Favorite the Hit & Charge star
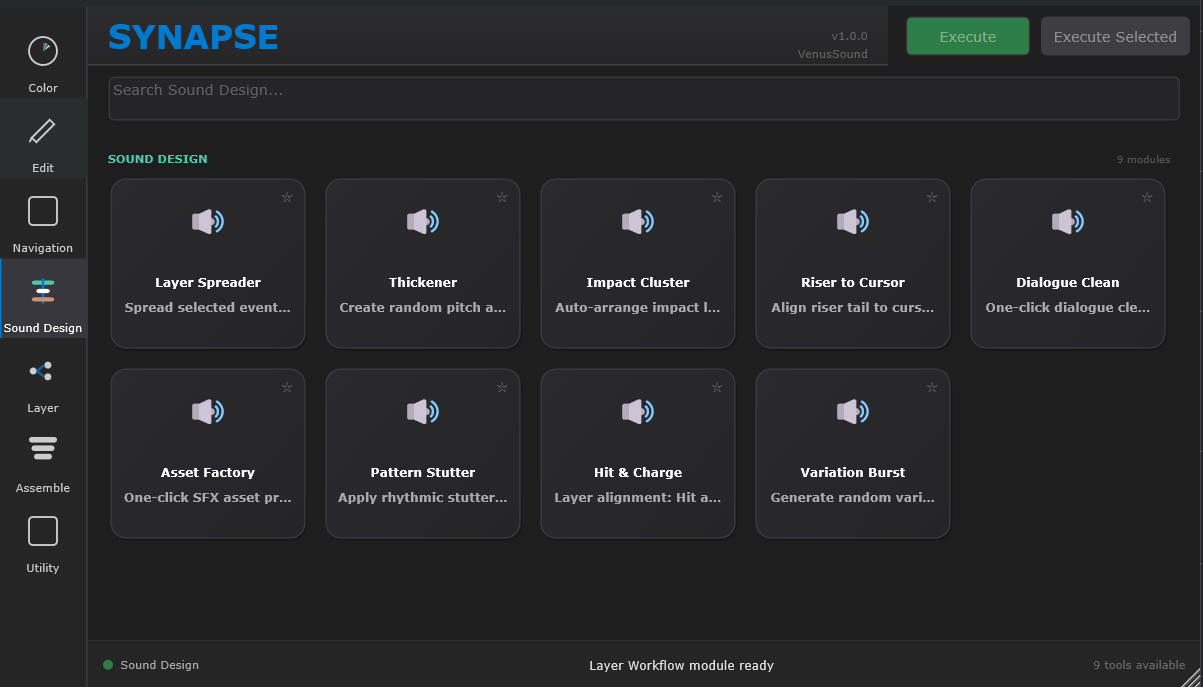The image size is (1203, 687). pos(717,387)
